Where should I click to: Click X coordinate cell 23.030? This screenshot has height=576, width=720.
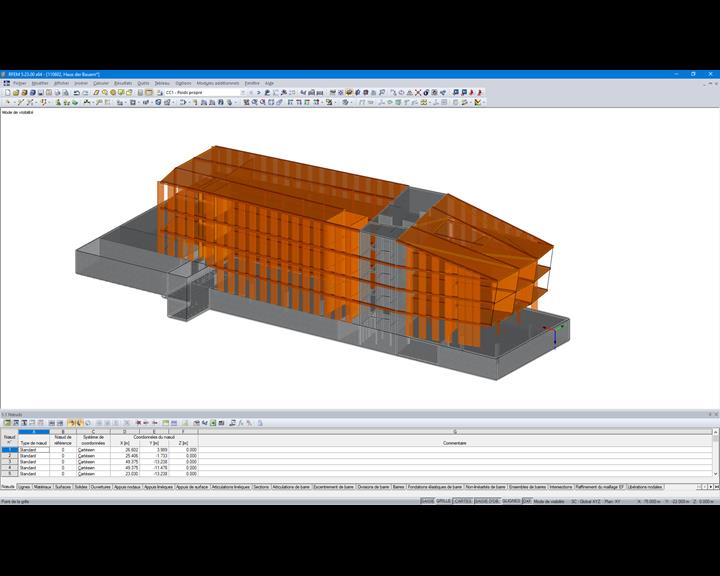click(x=125, y=473)
